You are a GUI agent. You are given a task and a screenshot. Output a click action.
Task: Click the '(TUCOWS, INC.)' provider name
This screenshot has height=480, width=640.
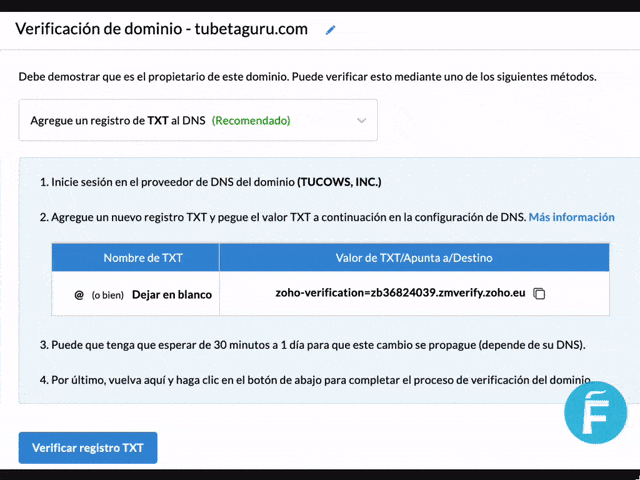pos(339,182)
